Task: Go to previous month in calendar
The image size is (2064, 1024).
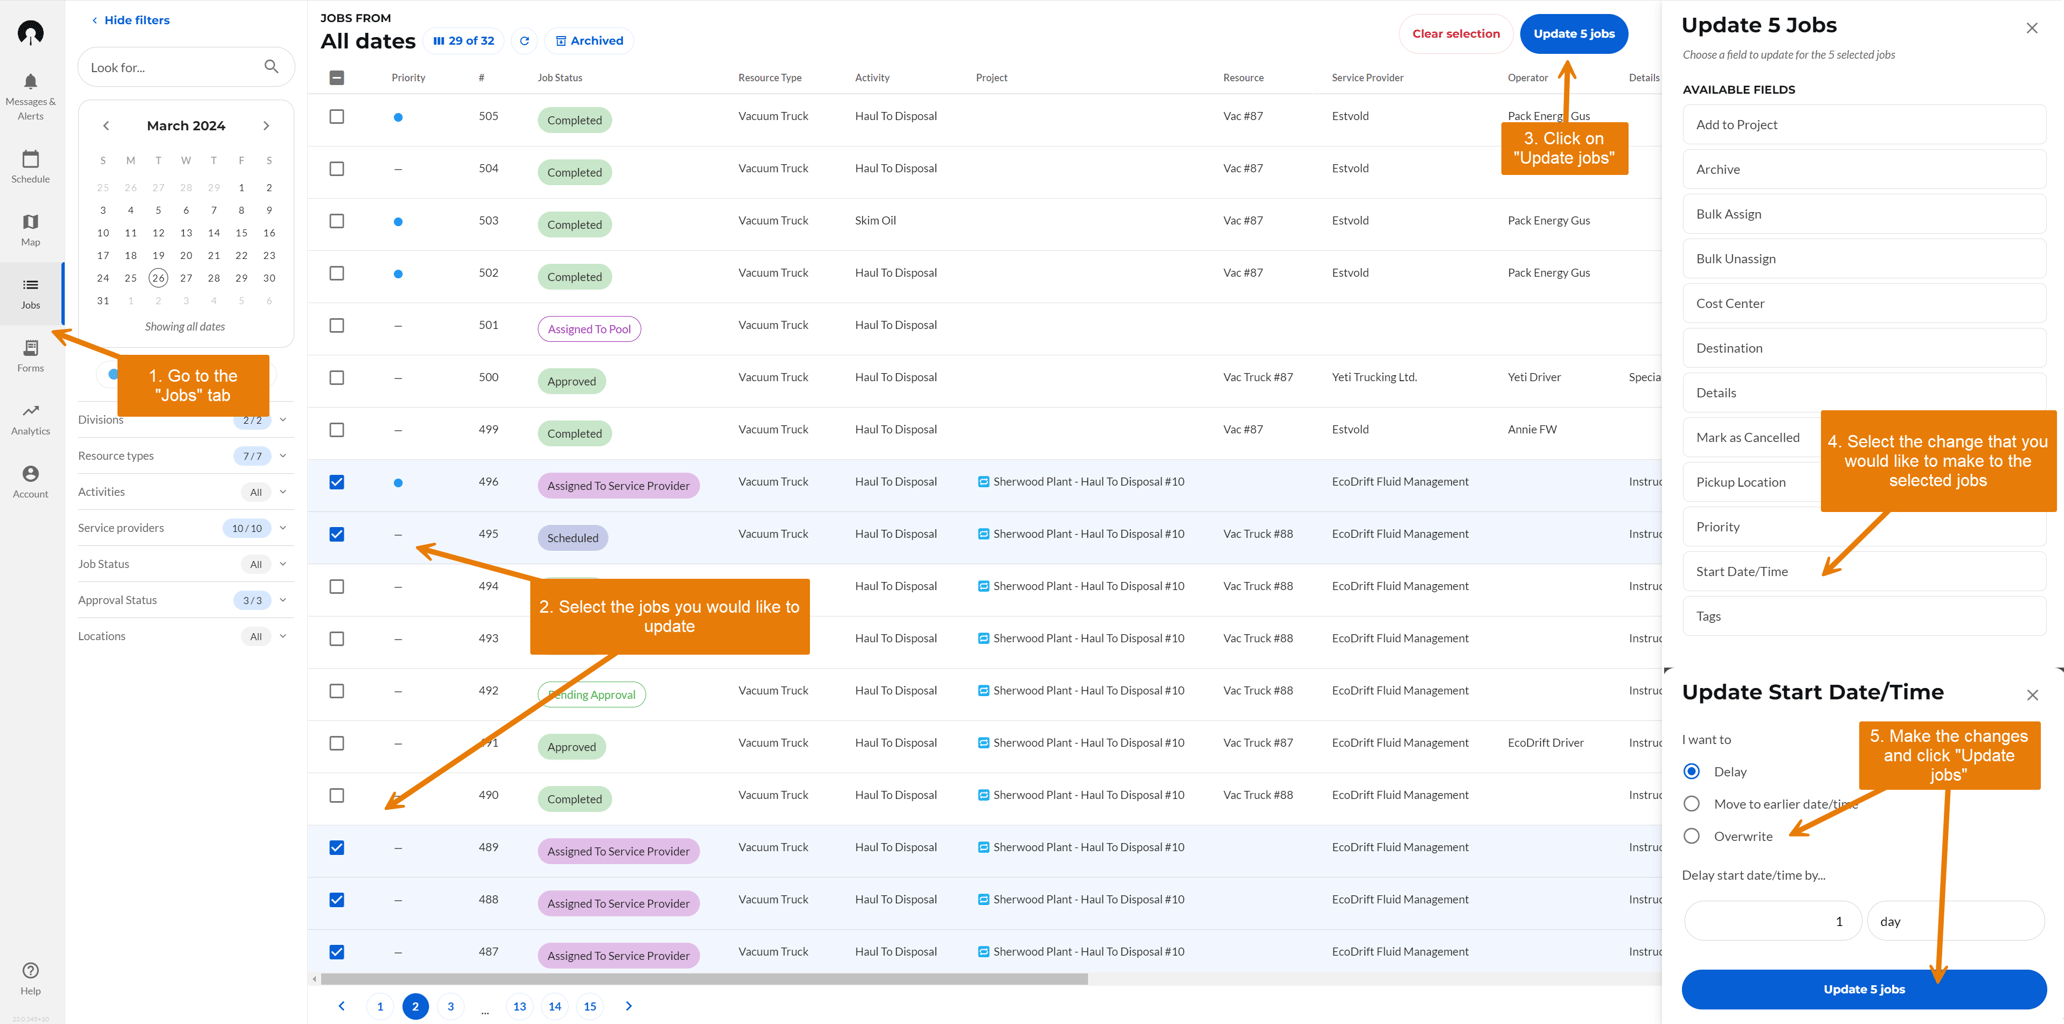Action: 106,126
